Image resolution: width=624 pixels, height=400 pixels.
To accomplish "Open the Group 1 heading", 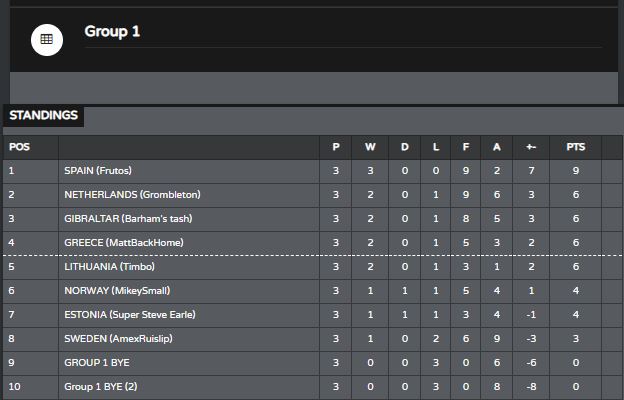I will coord(112,31).
